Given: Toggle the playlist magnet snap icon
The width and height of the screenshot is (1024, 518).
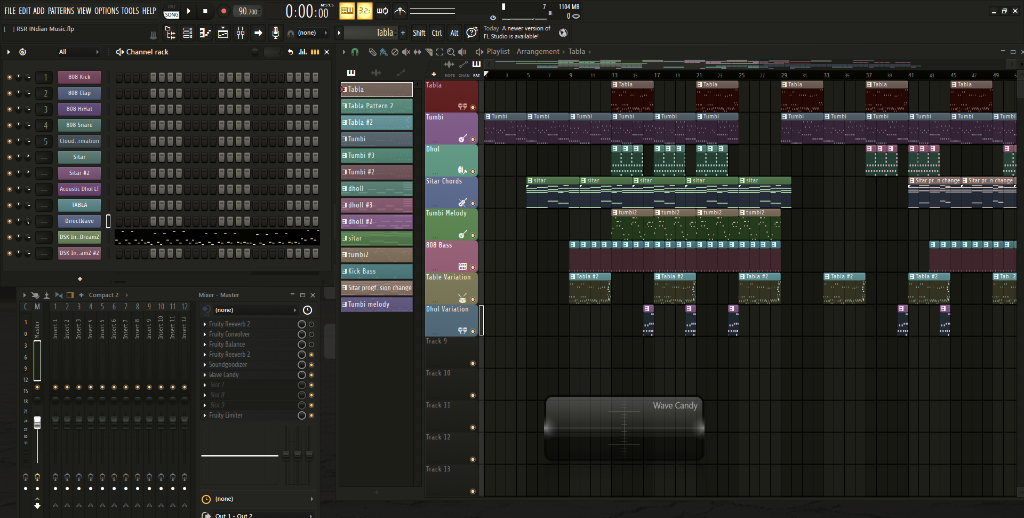Looking at the screenshot, I should [355, 52].
